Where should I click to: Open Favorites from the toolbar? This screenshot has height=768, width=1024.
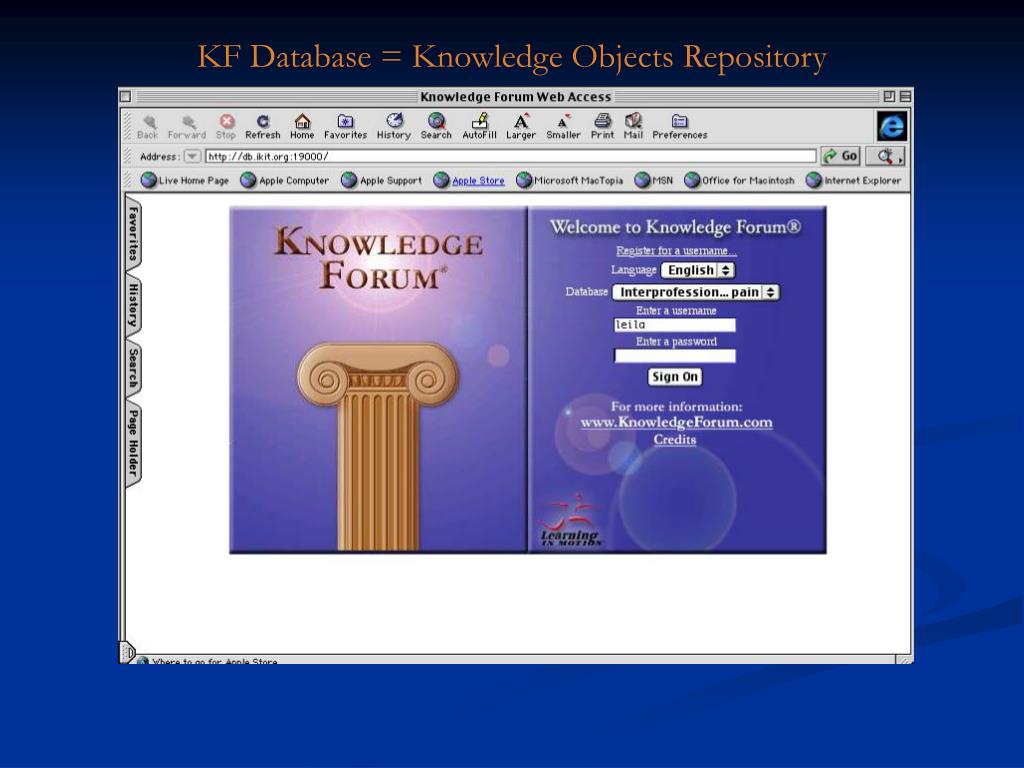pos(345,127)
